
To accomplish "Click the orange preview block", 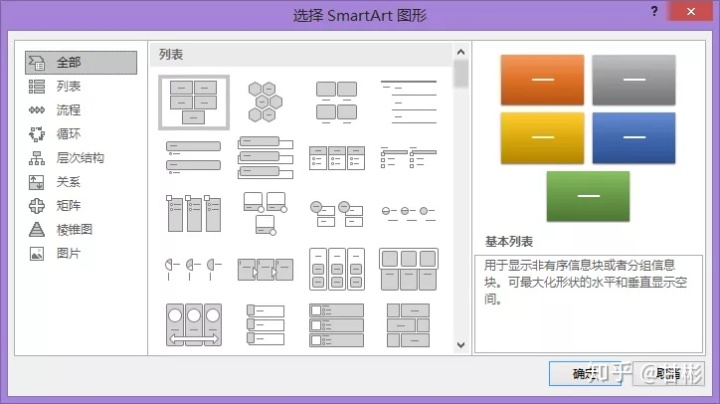I will pyautogui.click(x=542, y=80).
